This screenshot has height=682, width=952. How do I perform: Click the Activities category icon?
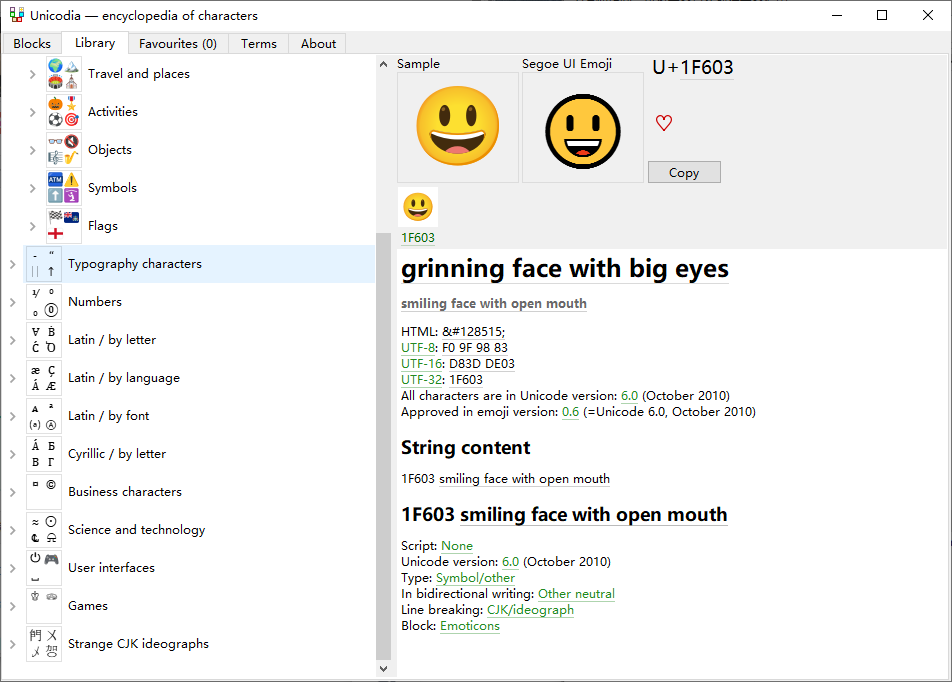coord(64,112)
